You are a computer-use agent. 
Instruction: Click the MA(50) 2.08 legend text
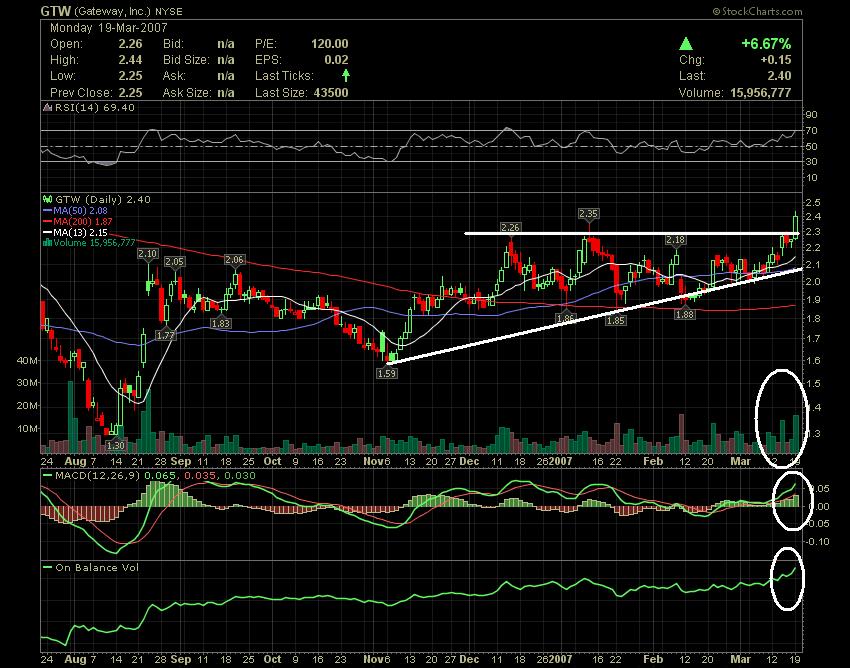pyautogui.click(x=80, y=210)
